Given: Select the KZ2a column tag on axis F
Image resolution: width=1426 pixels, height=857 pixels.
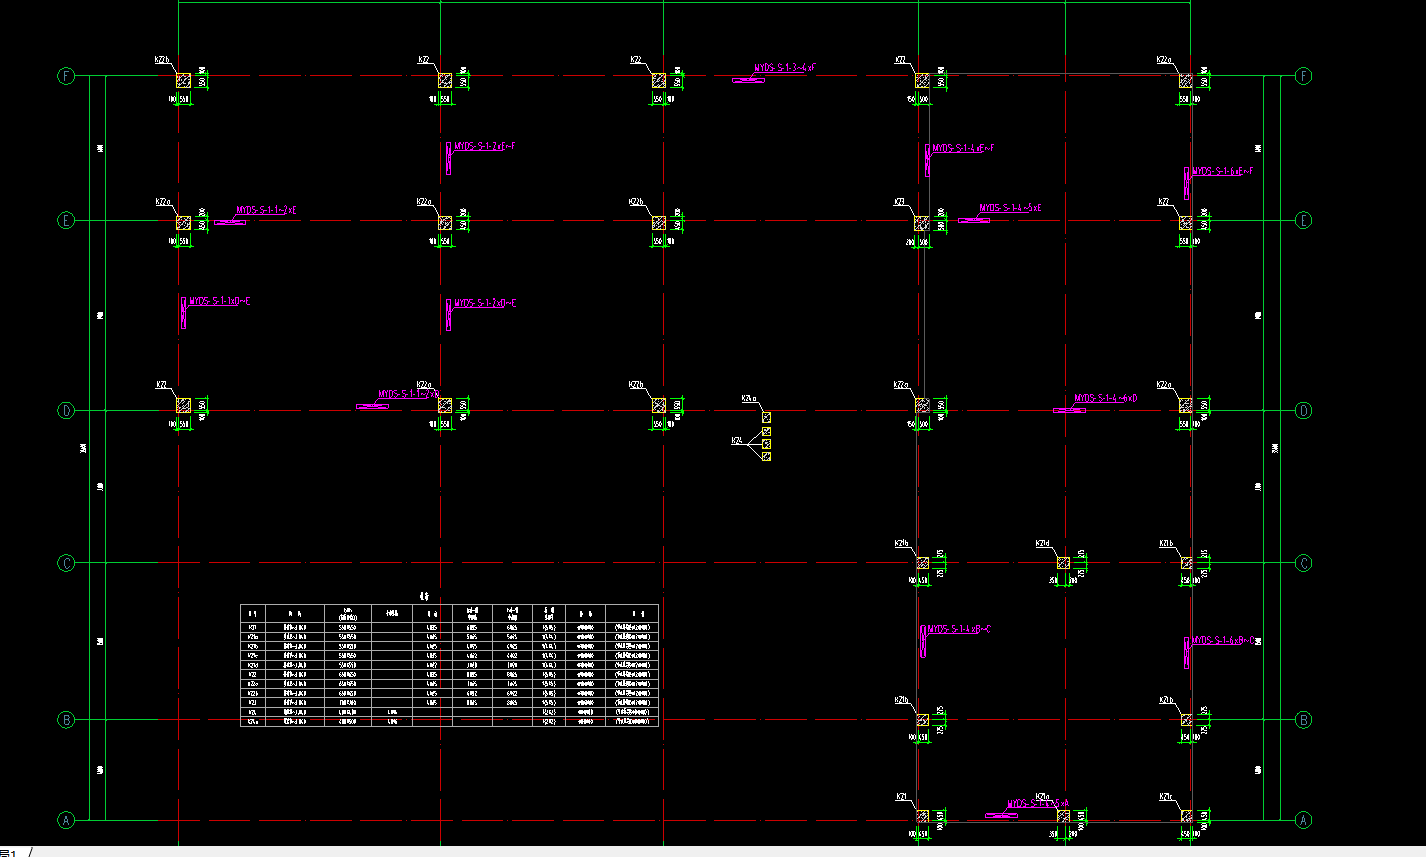Looking at the screenshot, I should tap(1164, 60).
